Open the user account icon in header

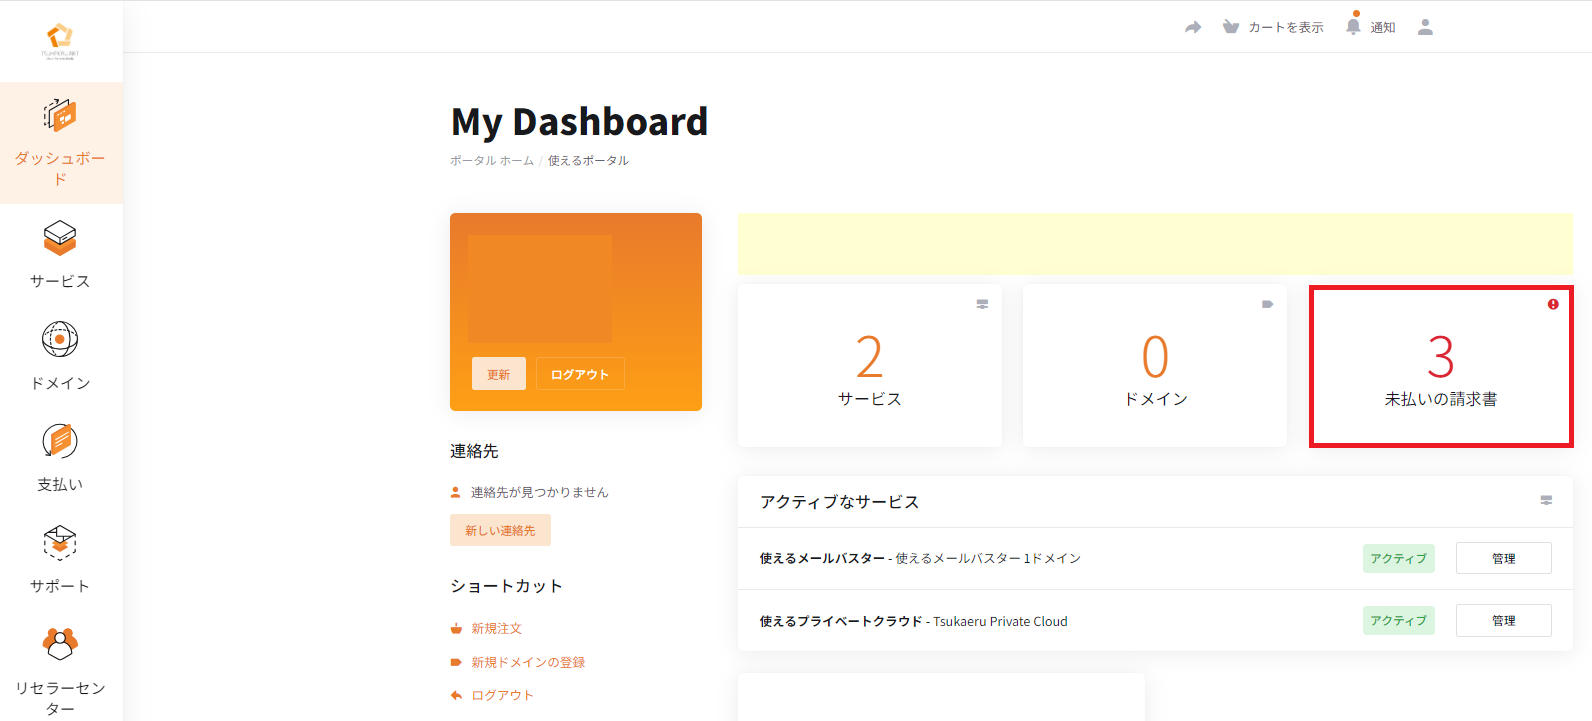point(1425,27)
